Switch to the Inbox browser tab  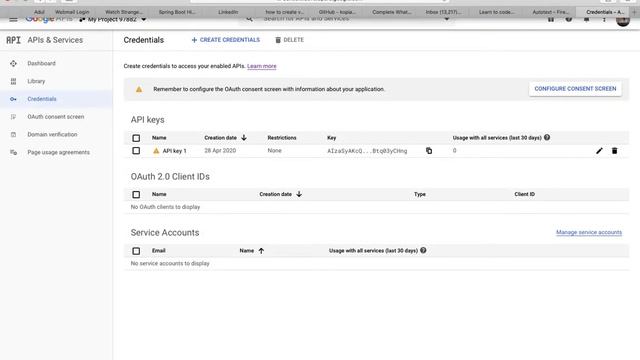(443, 12)
